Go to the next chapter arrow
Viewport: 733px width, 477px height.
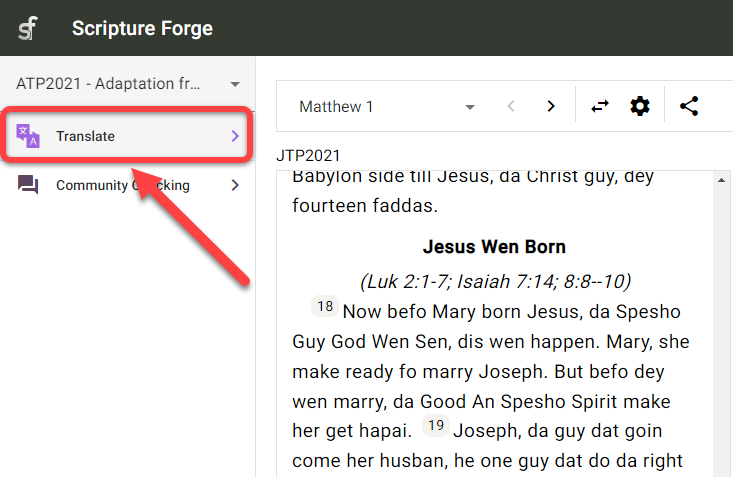(x=550, y=106)
